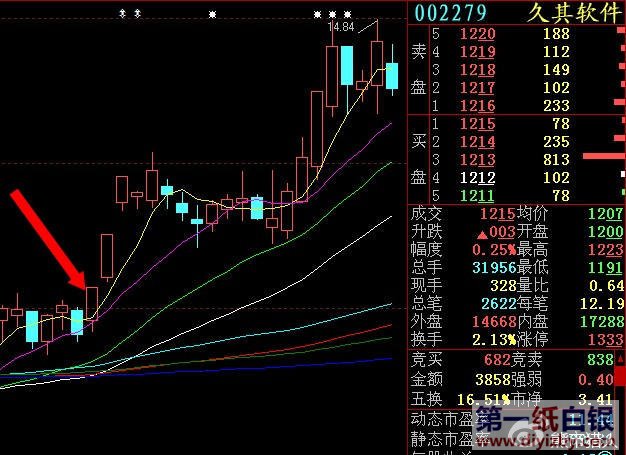Click the first star marker above chart
626x455 pixels.
tap(123, 14)
